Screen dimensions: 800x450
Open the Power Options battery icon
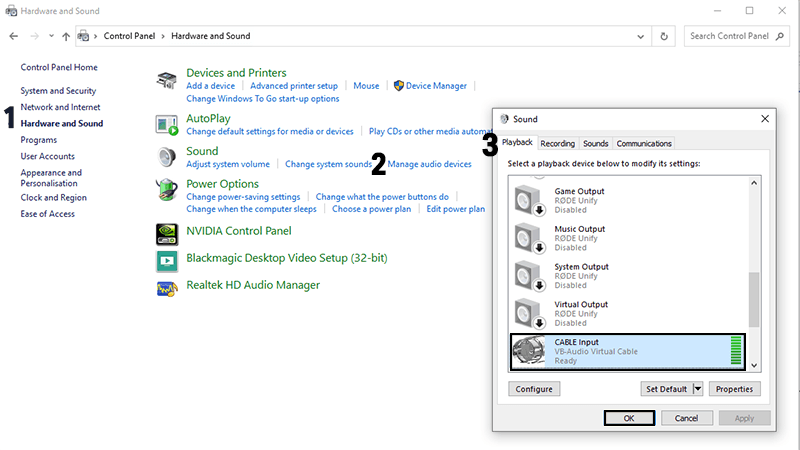tap(167, 190)
